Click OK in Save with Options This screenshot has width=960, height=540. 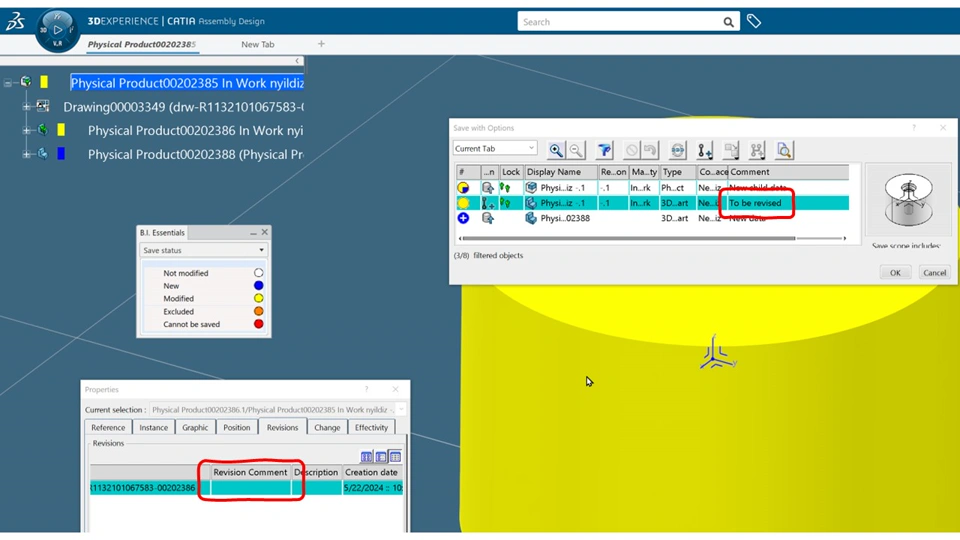[x=895, y=272]
